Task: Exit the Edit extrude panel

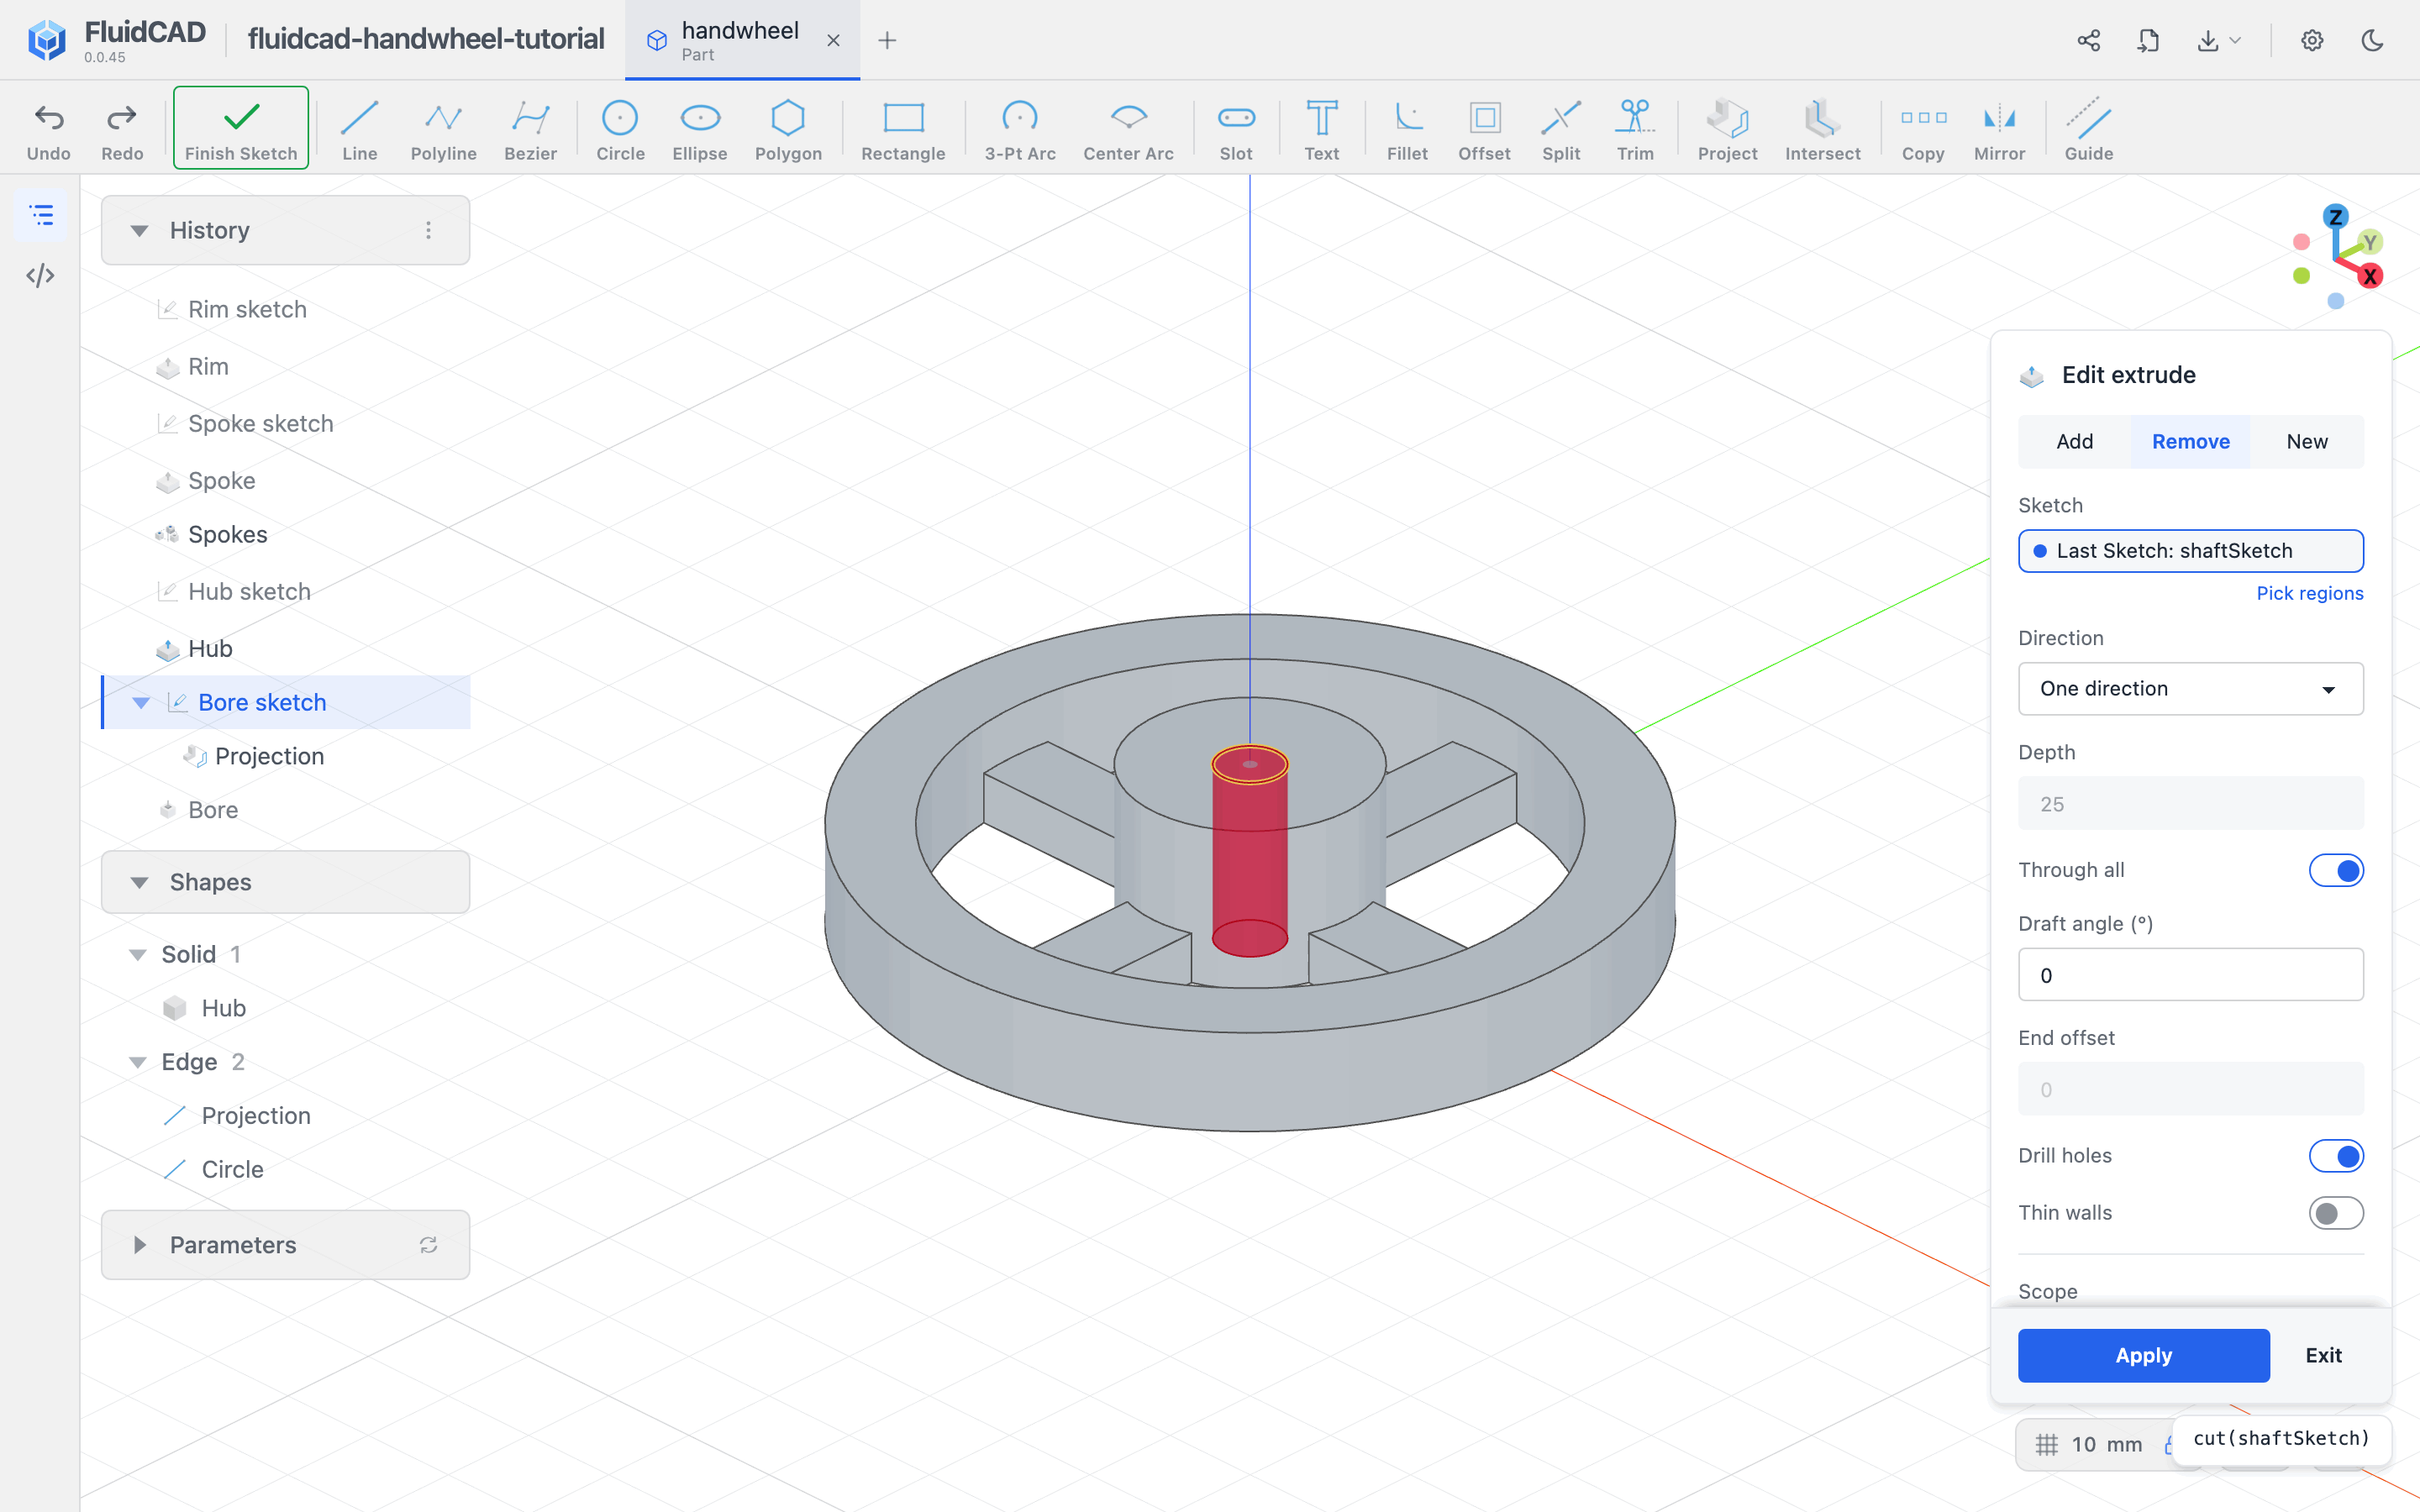Action: click(x=2323, y=1355)
